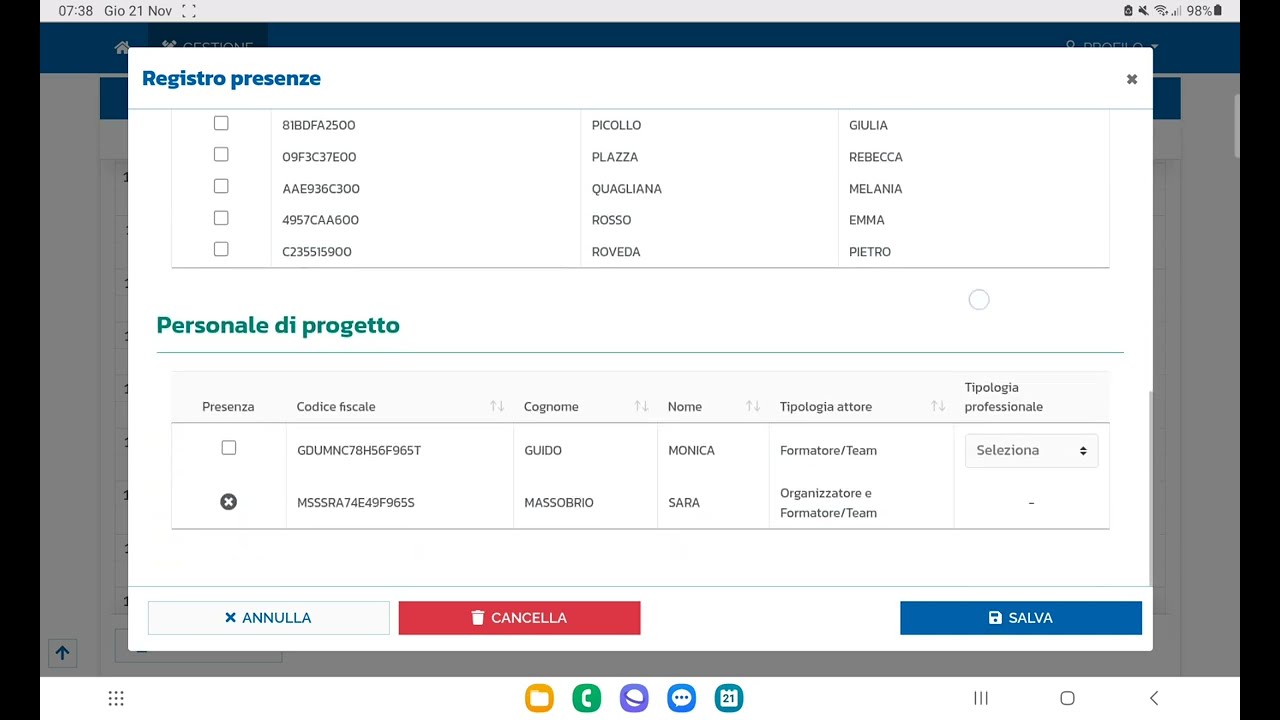Click the X presence icon for MASSOBRIO SARA
The height and width of the screenshot is (720, 1280).
[x=229, y=502]
